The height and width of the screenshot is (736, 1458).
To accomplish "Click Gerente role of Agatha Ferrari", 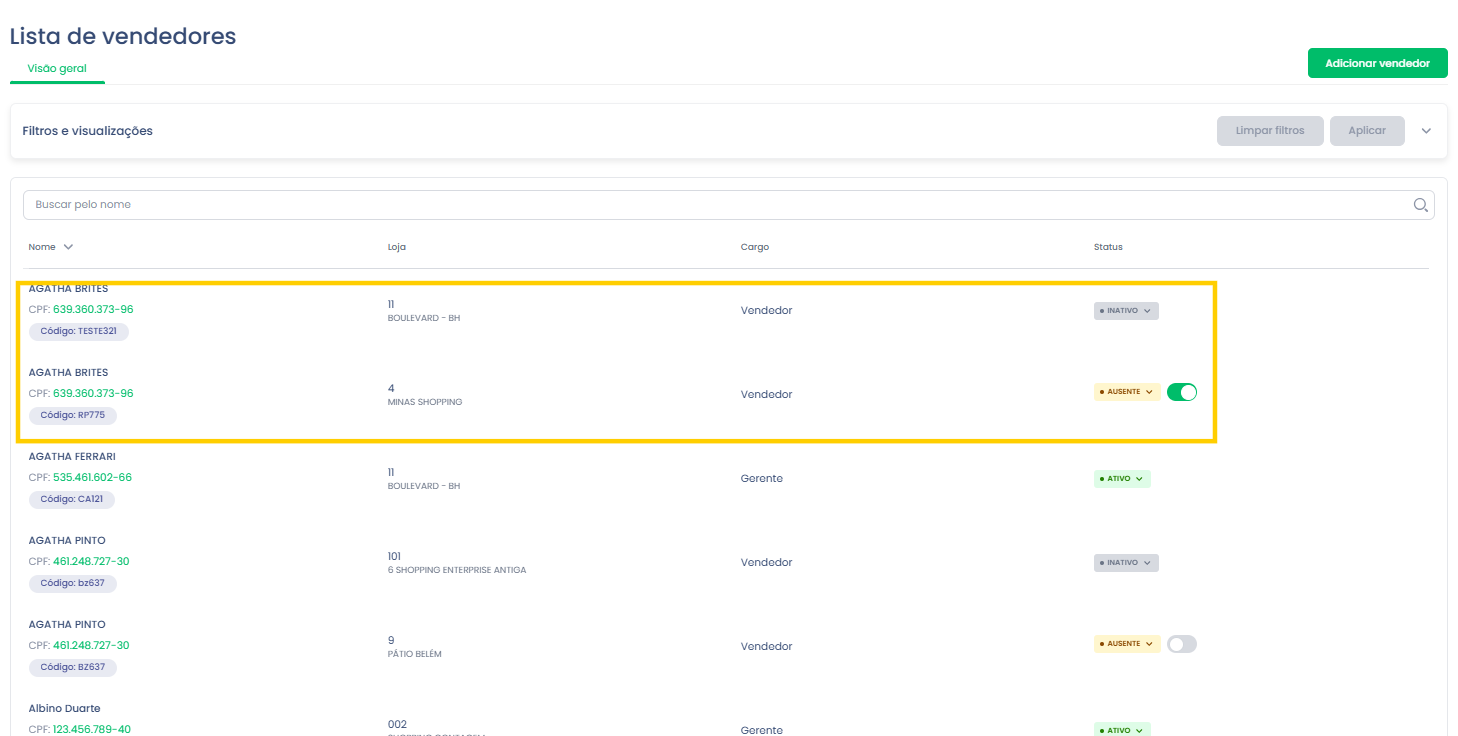I will pos(762,479).
